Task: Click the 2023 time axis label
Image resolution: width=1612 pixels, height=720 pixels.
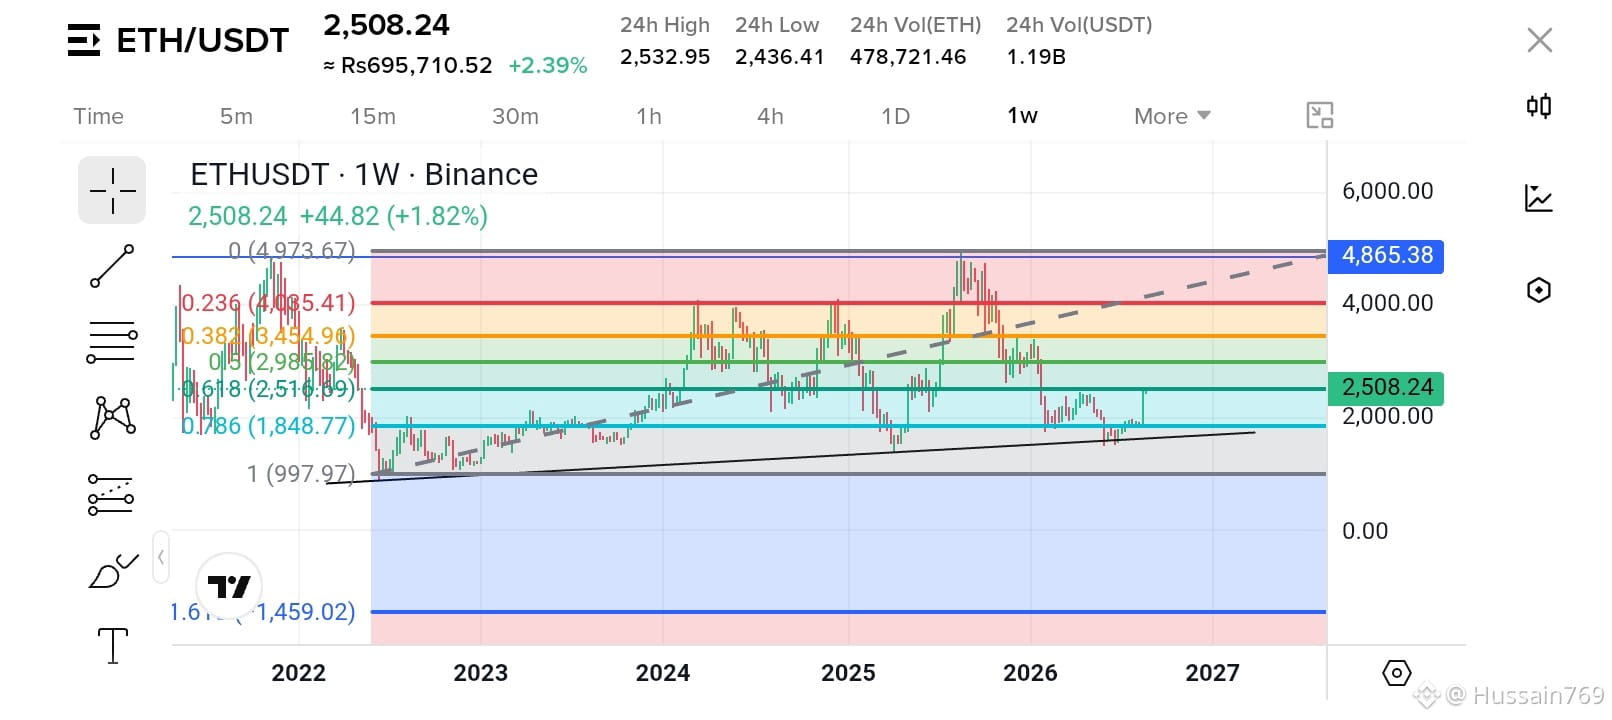Action: 480,673
